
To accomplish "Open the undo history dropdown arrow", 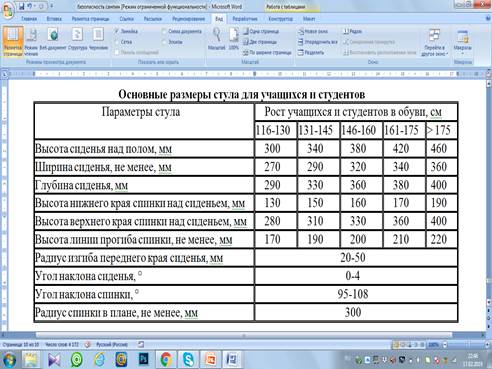I will point(35,6).
